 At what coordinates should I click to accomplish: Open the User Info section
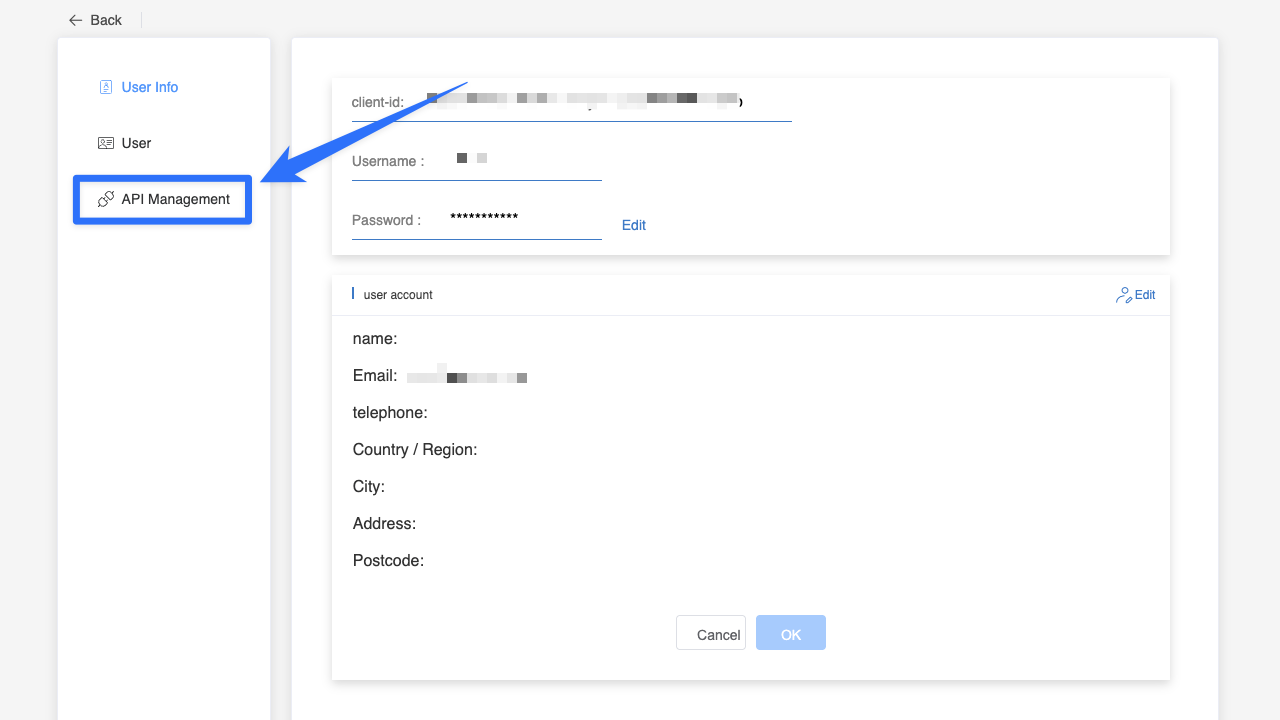(x=150, y=88)
